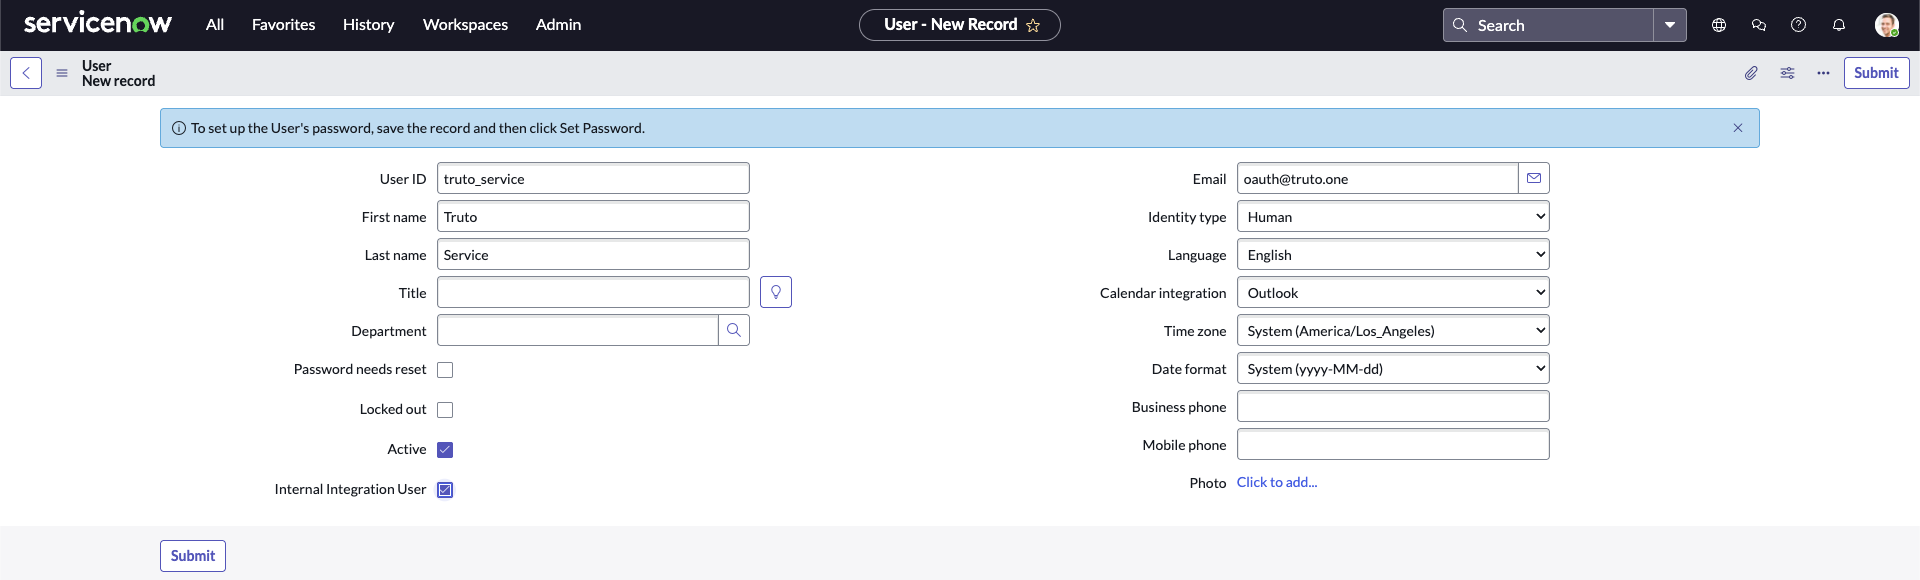Open the Calendar integration dropdown
This screenshot has width=1920, height=580.
1393,292
